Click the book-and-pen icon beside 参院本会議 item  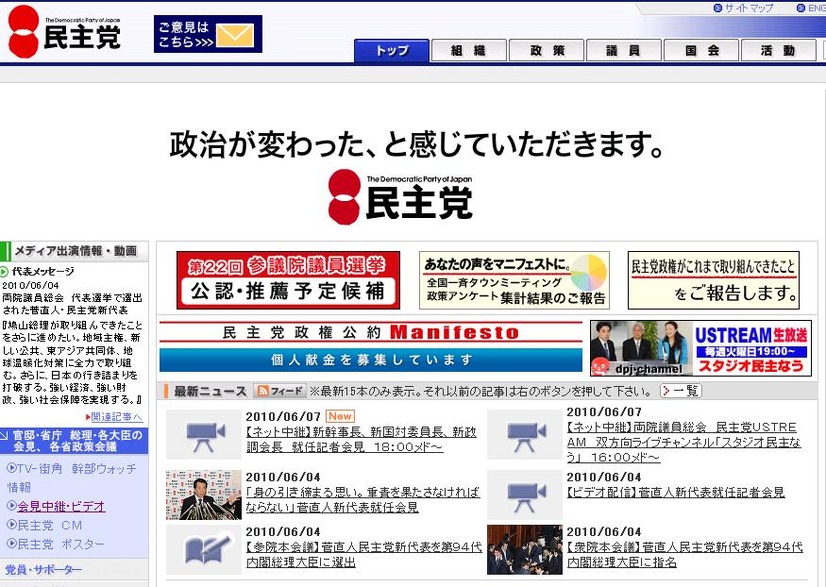[204, 549]
